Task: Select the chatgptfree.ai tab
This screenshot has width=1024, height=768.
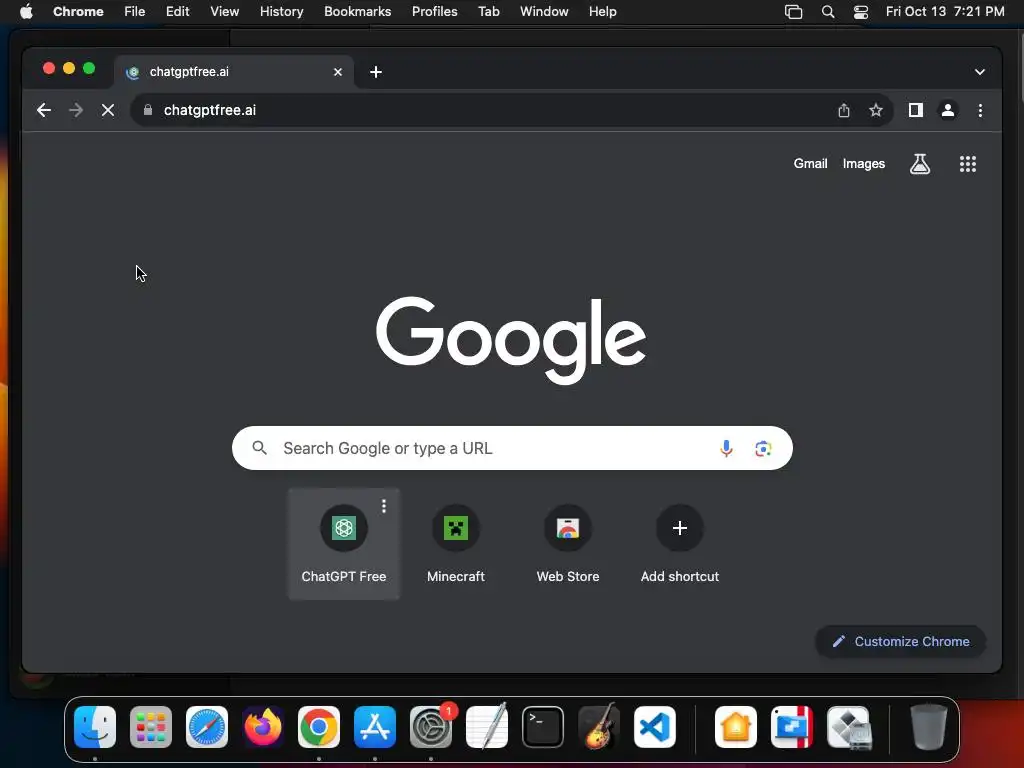Action: [x=235, y=72]
